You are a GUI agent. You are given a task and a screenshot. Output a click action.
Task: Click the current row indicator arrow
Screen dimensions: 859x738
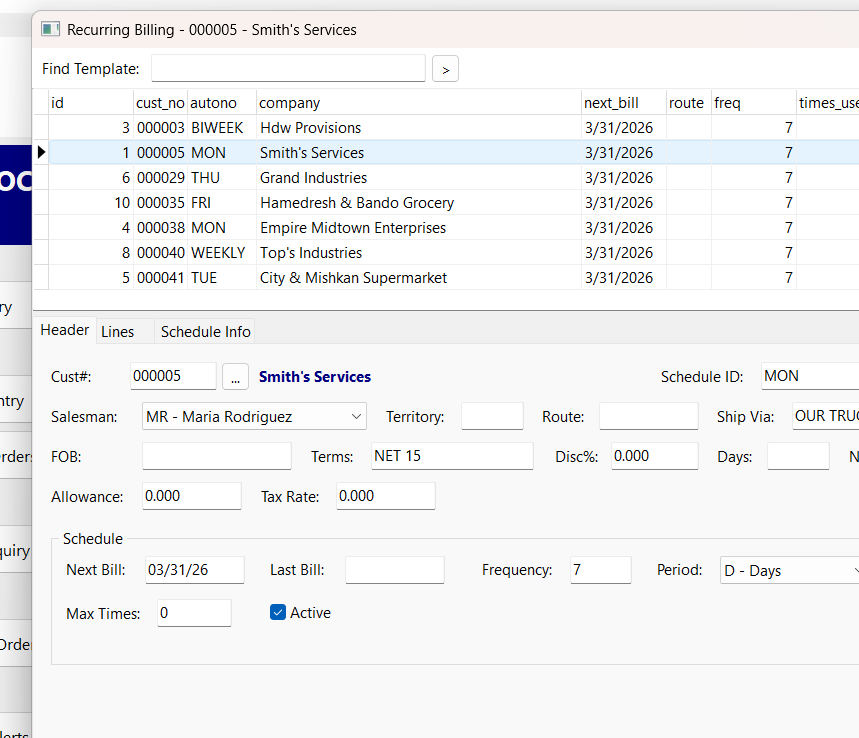41,152
